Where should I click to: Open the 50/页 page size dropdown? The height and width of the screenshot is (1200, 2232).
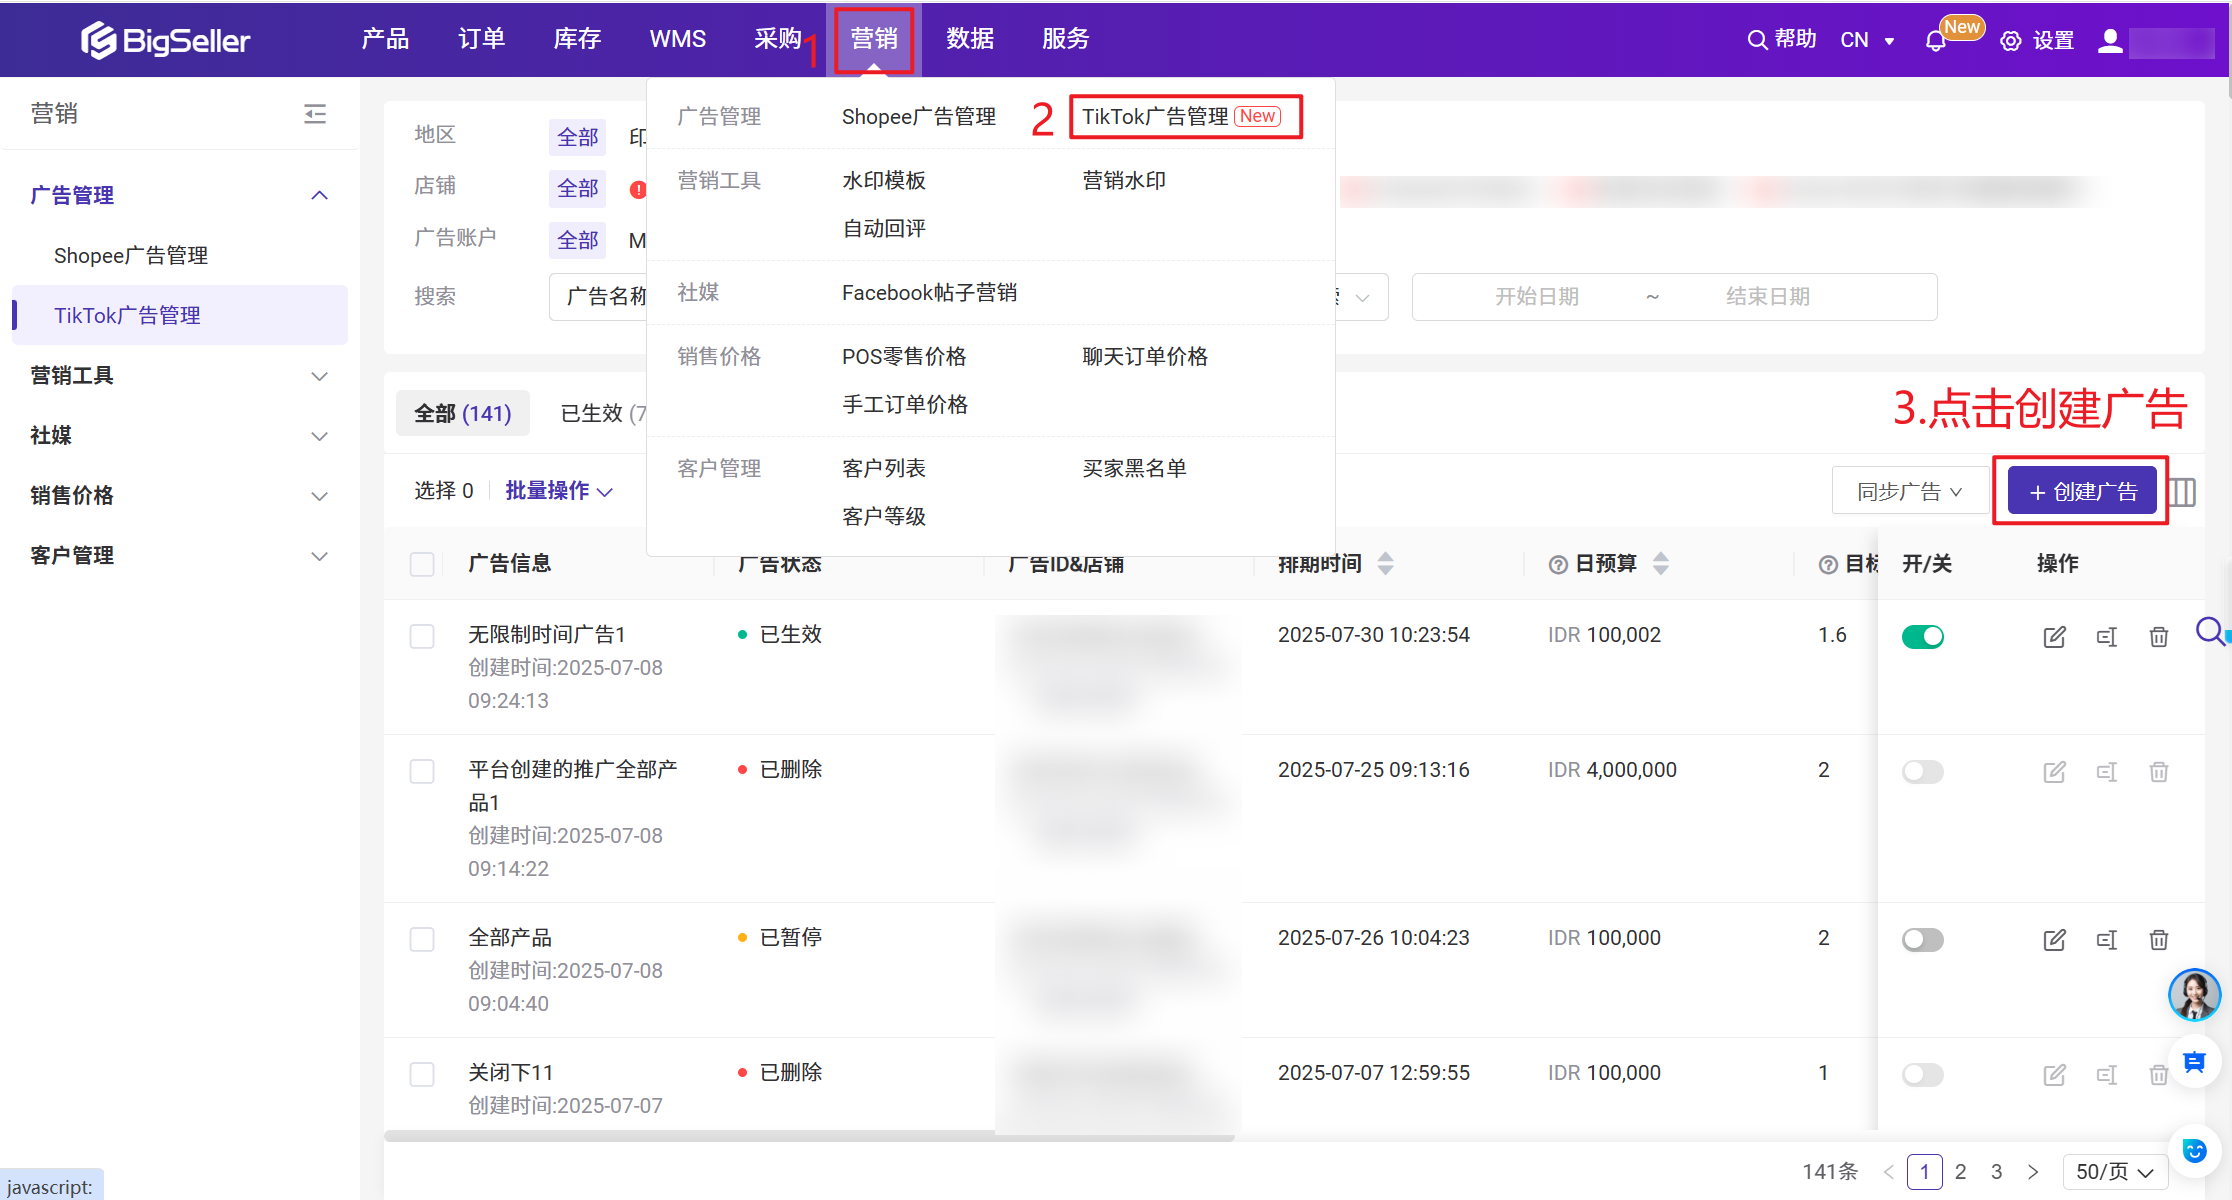point(2115,1172)
